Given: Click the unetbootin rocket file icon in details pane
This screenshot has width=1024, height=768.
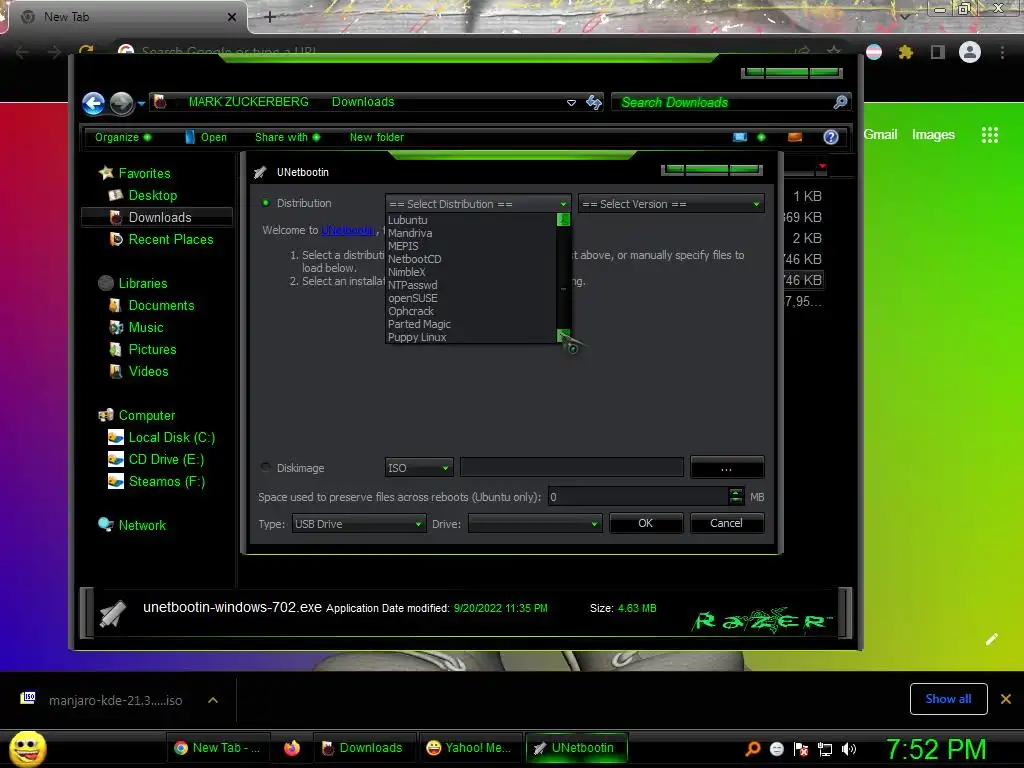Looking at the screenshot, I should 112,613.
